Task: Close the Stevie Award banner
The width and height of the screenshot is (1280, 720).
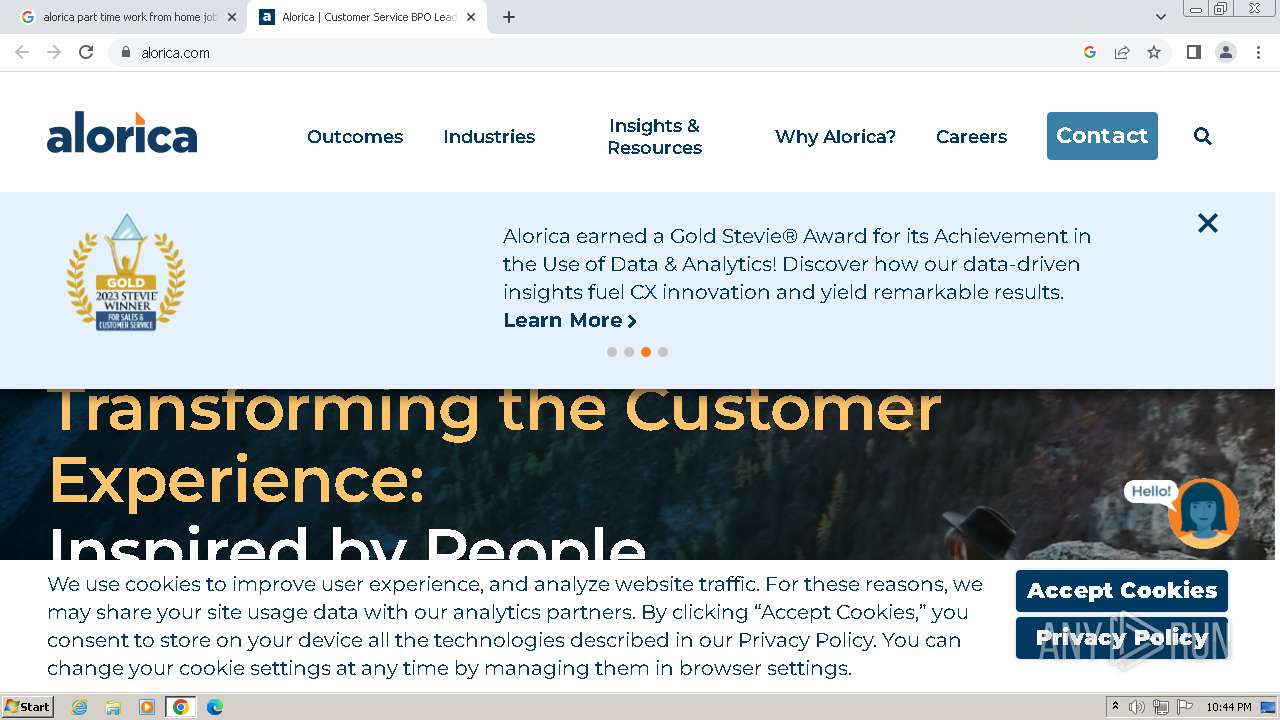Action: [x=1208, y=223]
